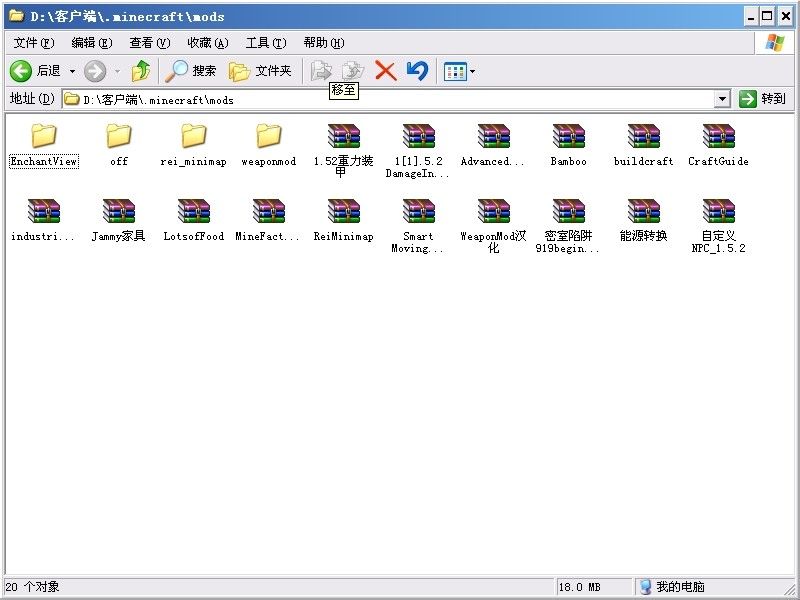Select the Smart Moving archive icon
The width and height of the screenshot is (800, 600).
419,211
